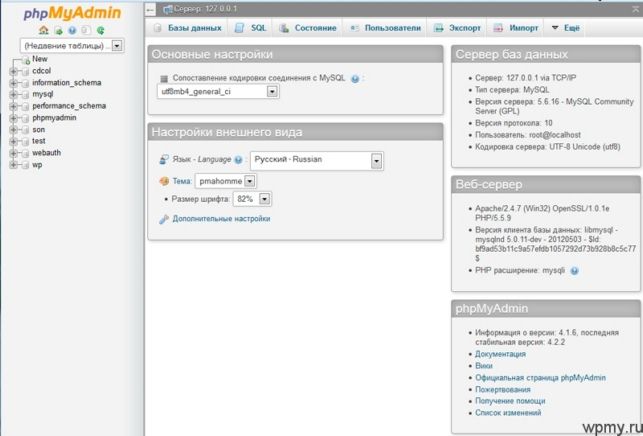The height and width of the screenshot is (436, 643).
Task: Open the Список изменений link
Action: (508, 413)
